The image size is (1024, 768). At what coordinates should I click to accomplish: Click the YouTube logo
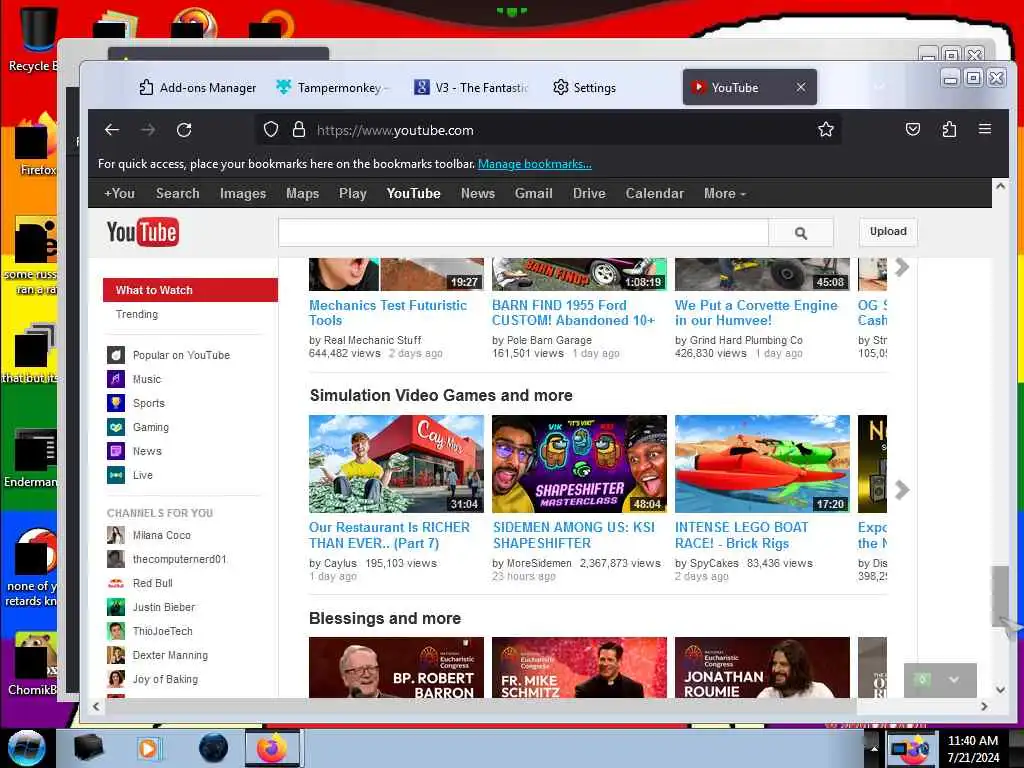point(142,232)
